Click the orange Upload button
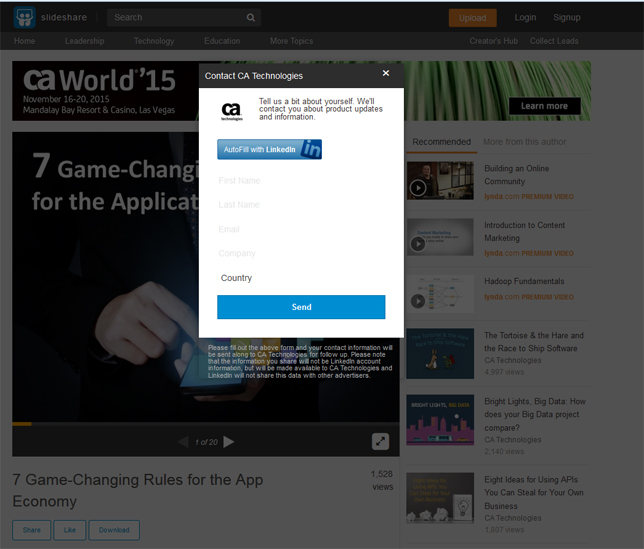 472,18
